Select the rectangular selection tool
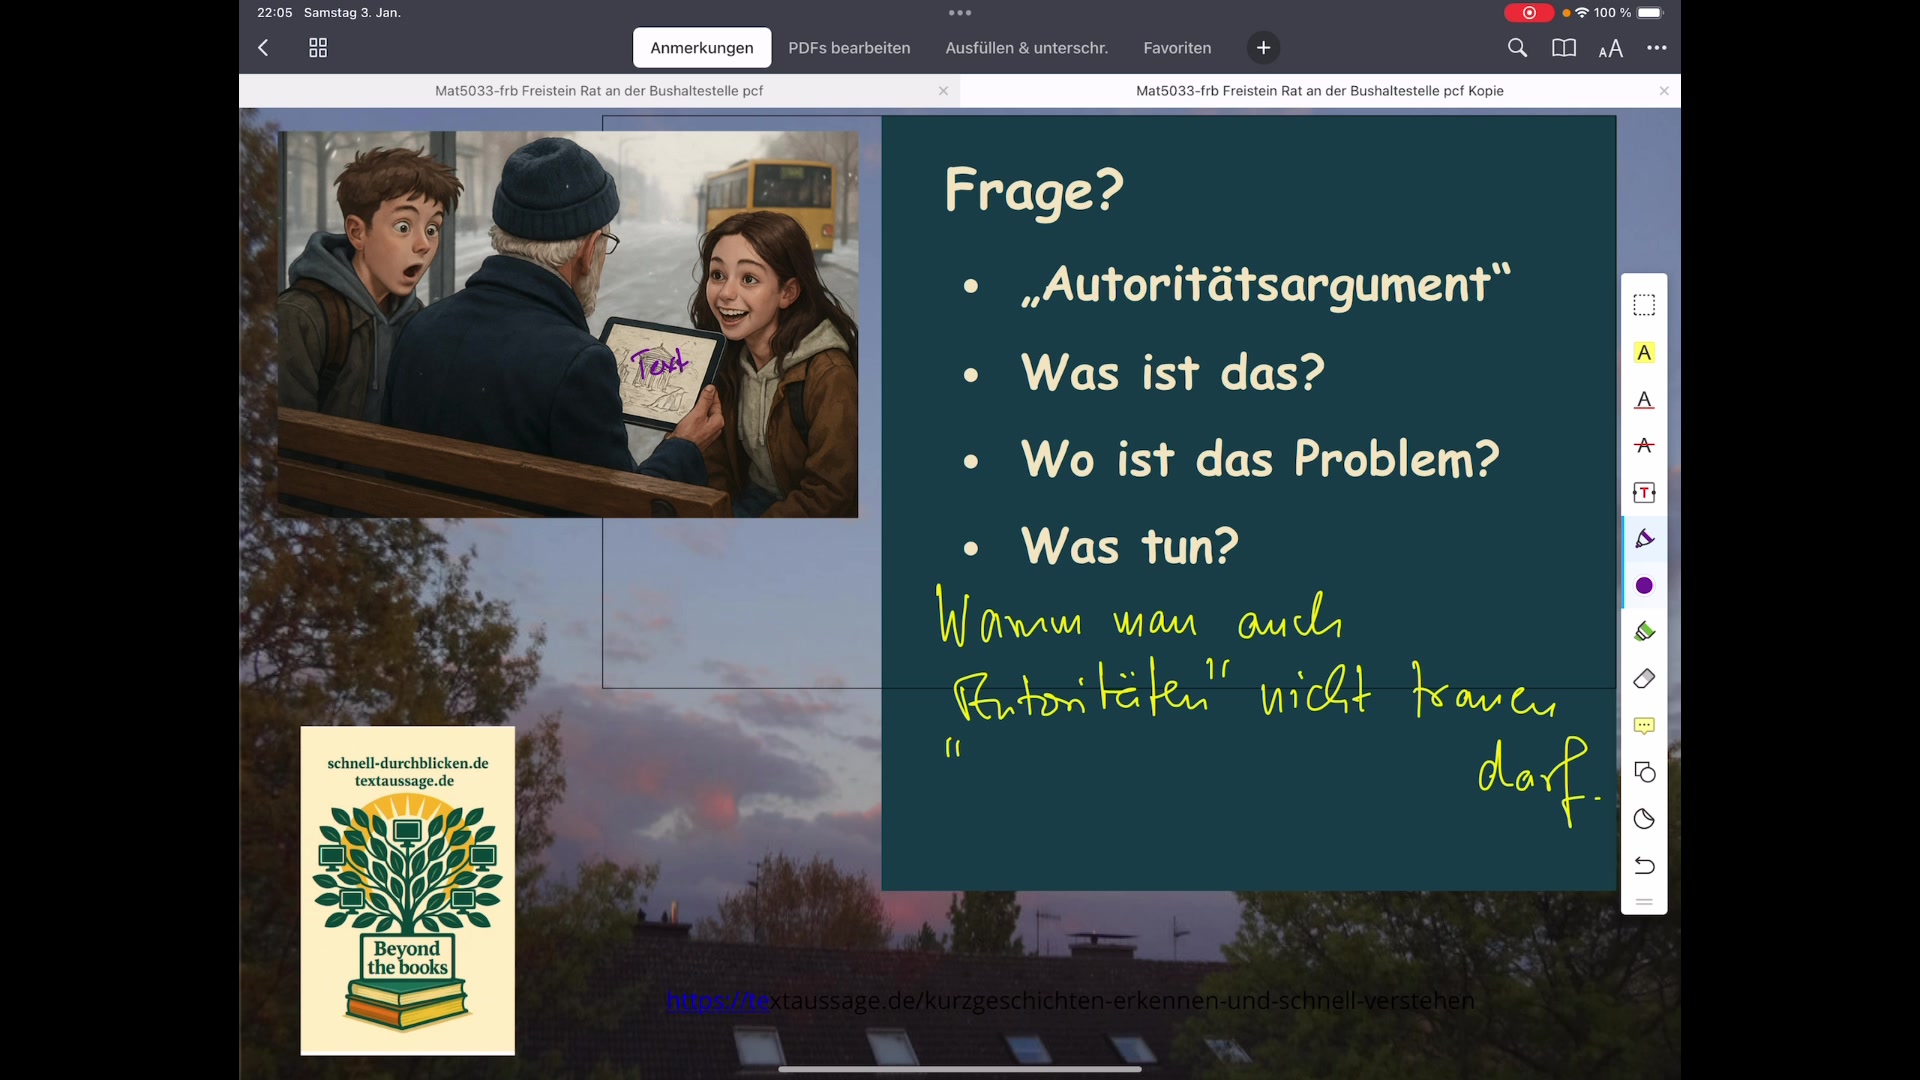 (1644, 304)
